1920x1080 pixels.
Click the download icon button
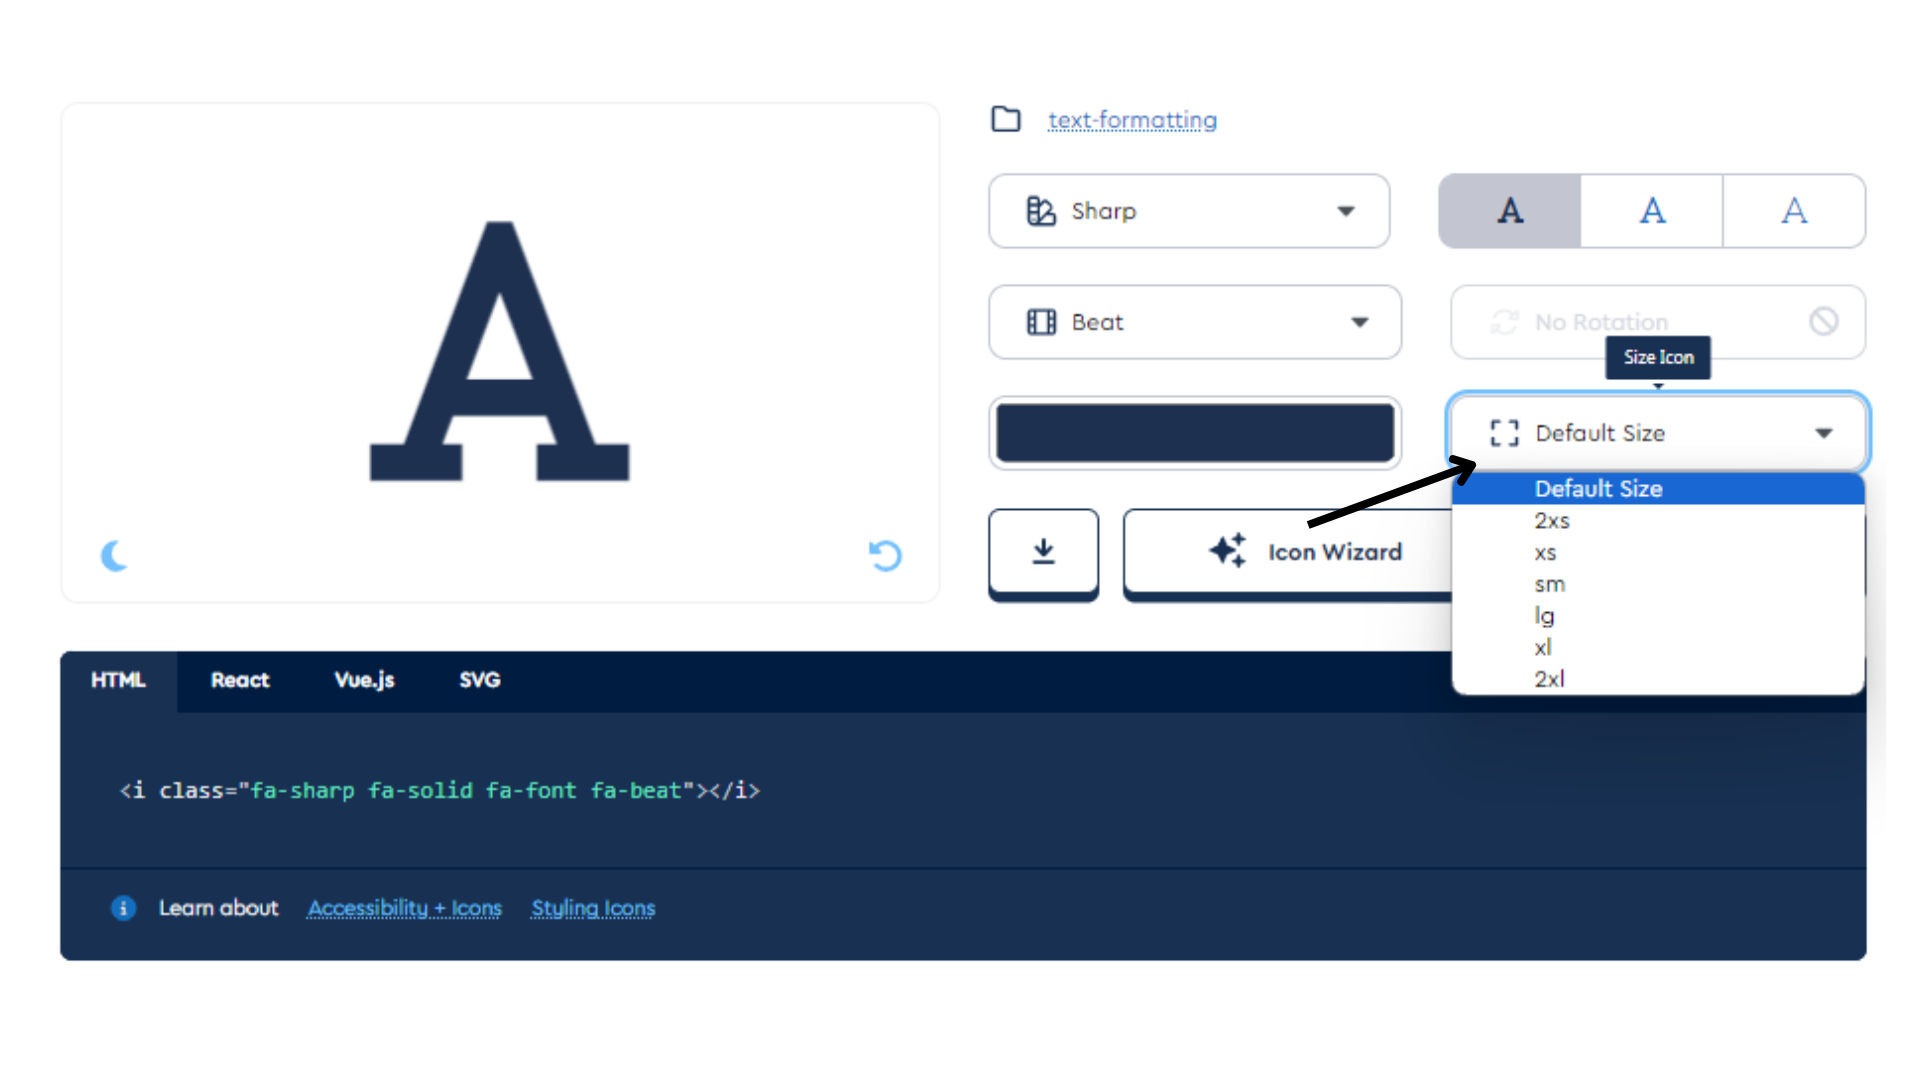1043,549
